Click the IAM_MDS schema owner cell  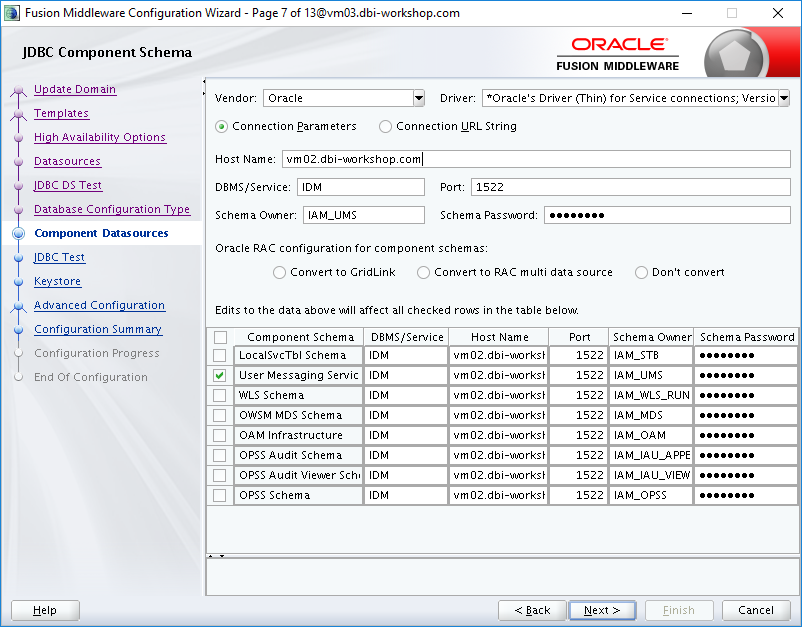651,415
